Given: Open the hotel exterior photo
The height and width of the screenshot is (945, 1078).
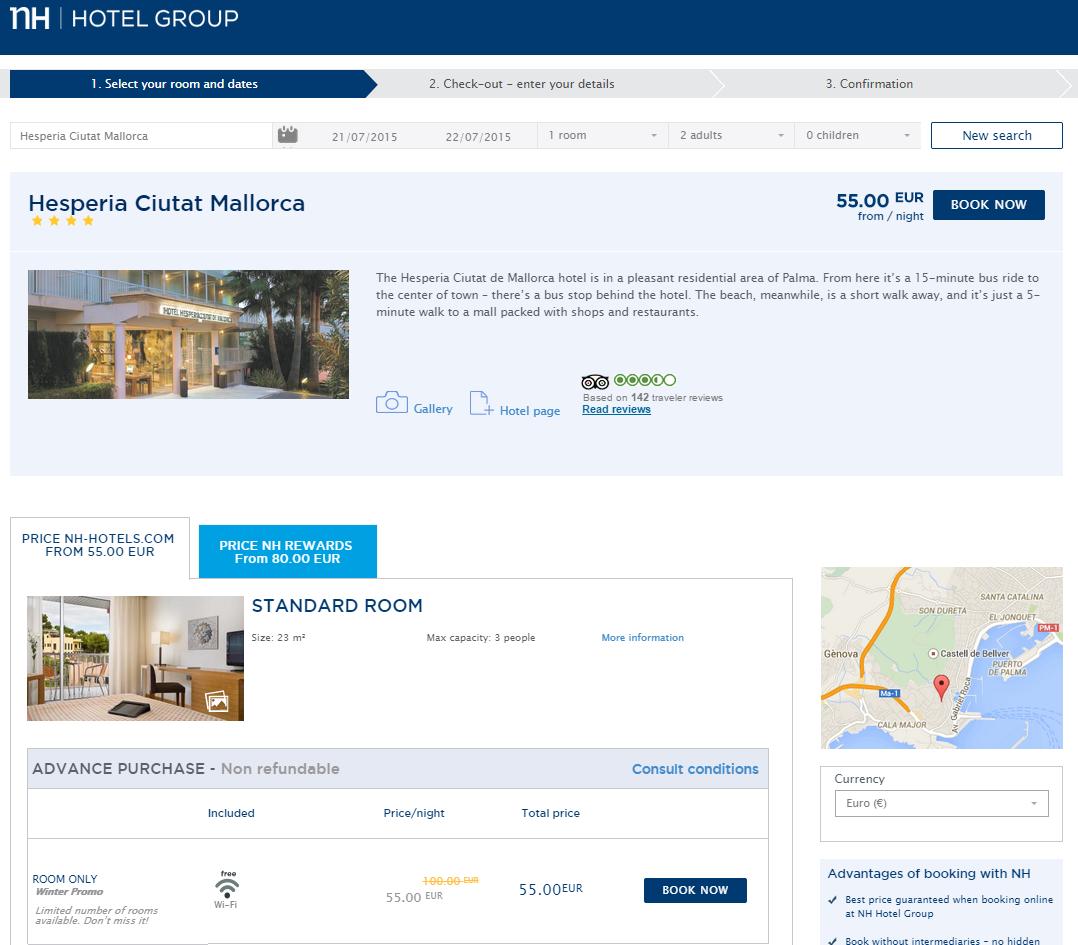Looking at the screenshot, I should click(188, 334).
